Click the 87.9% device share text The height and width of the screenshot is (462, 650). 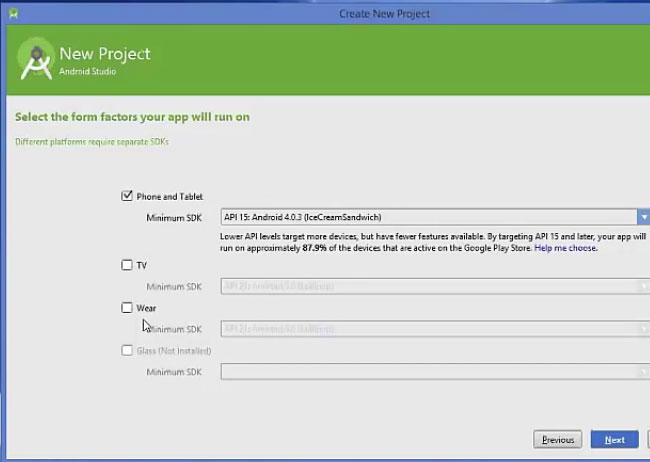pyautogui.click(x=314, y=248)
